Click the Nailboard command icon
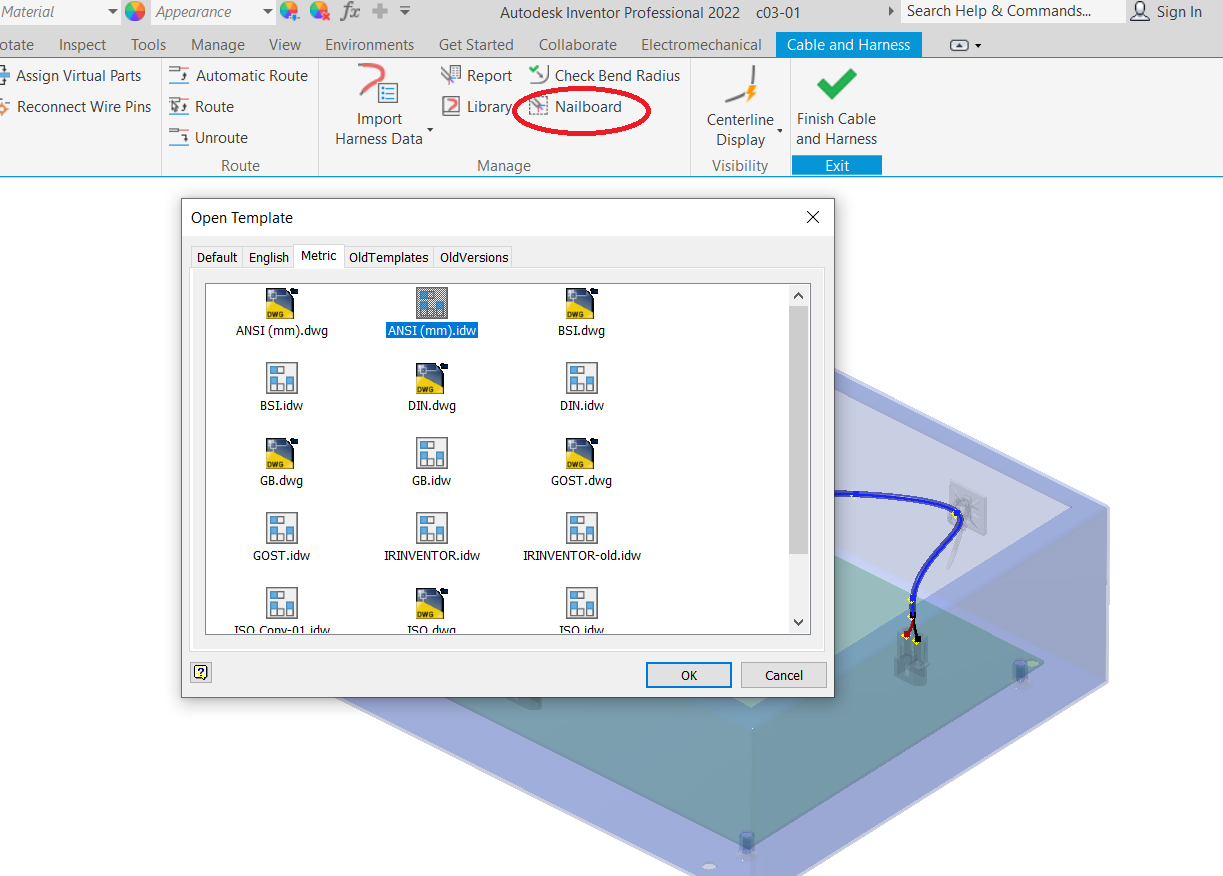The height and width of the screenshot is (876, 1223). click(539, 106)
